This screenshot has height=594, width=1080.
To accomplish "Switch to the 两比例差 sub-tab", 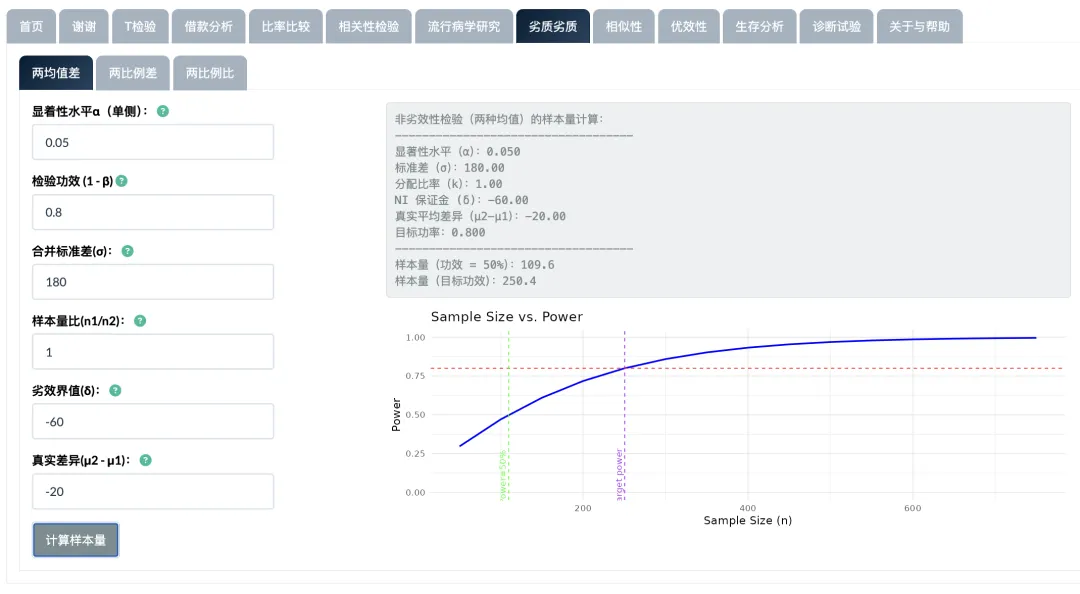I will (133, 73).
